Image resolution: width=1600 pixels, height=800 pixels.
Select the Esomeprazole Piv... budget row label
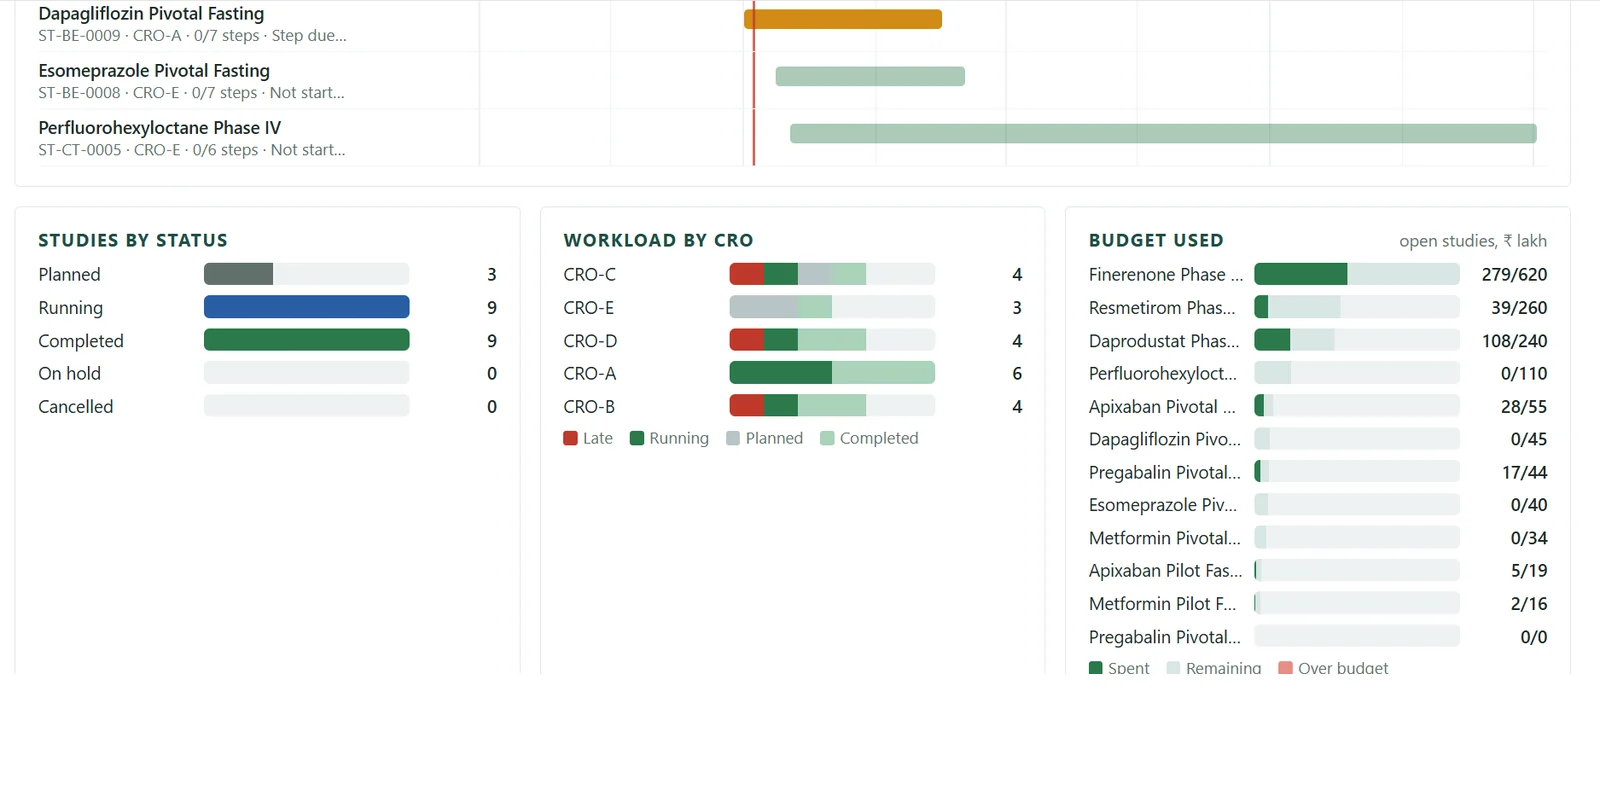tap(1163, 505)
